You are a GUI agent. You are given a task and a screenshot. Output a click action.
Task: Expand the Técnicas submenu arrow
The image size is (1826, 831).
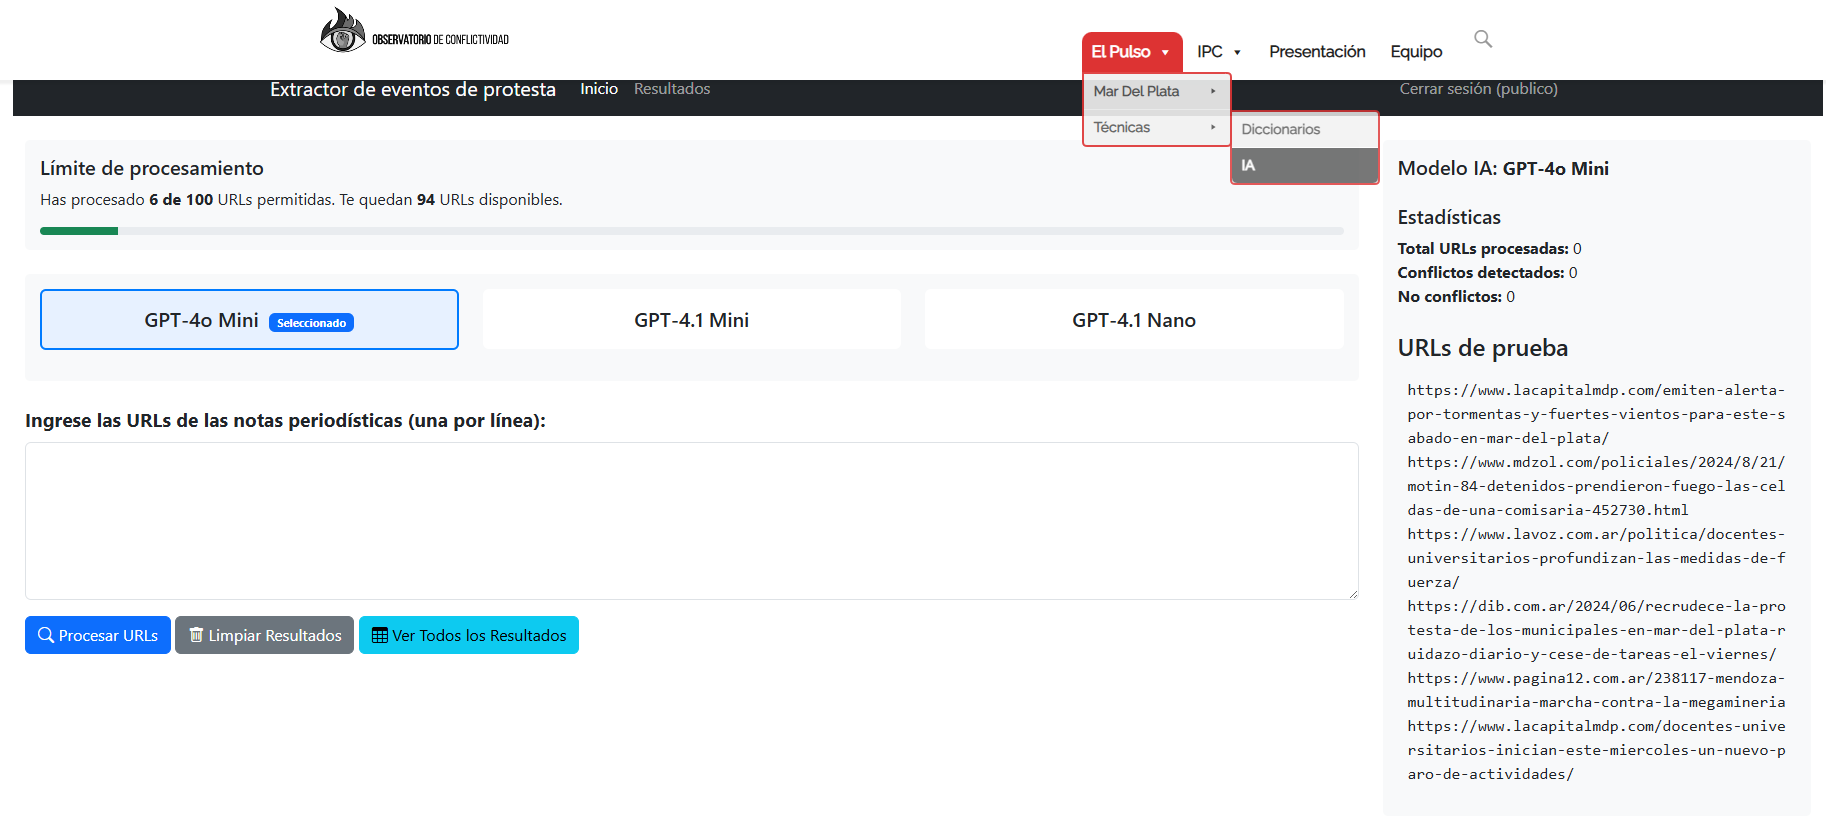pyautogui.click(x=1213, y=127)
